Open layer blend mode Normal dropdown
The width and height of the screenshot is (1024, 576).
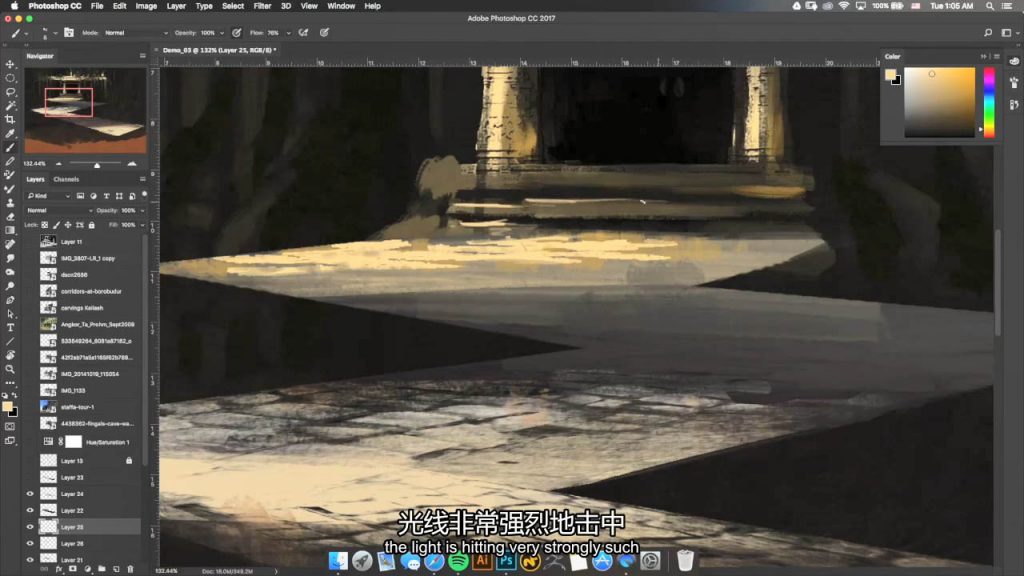(x=59, y=210)
